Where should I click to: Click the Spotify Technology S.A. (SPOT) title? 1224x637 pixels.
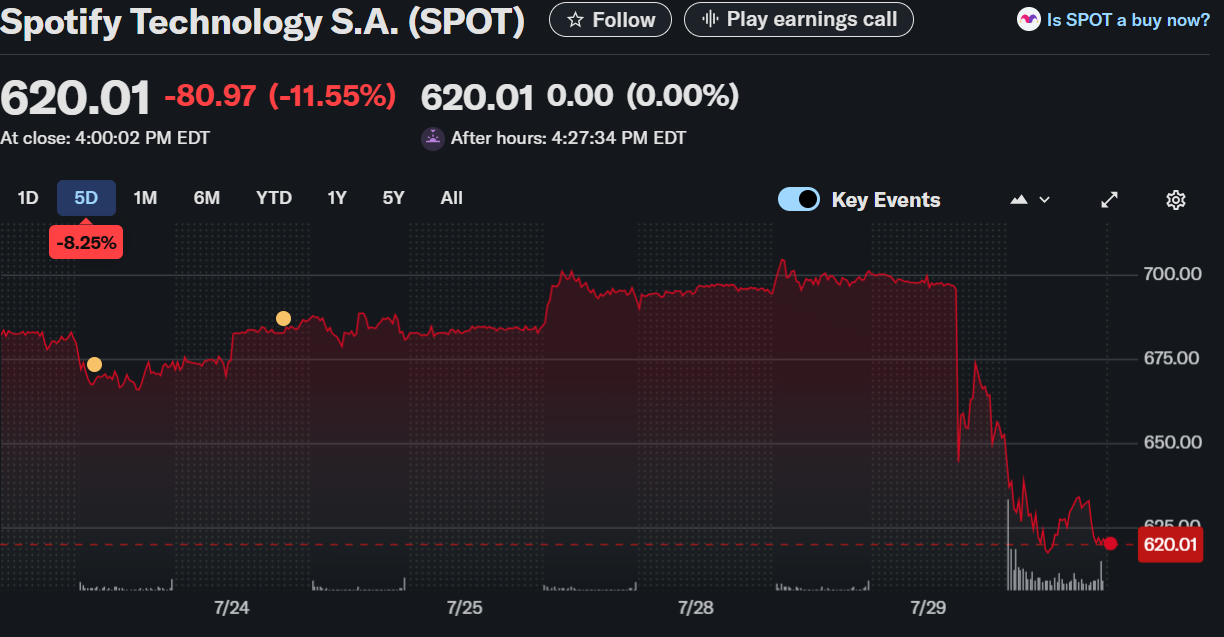[262, 21]
